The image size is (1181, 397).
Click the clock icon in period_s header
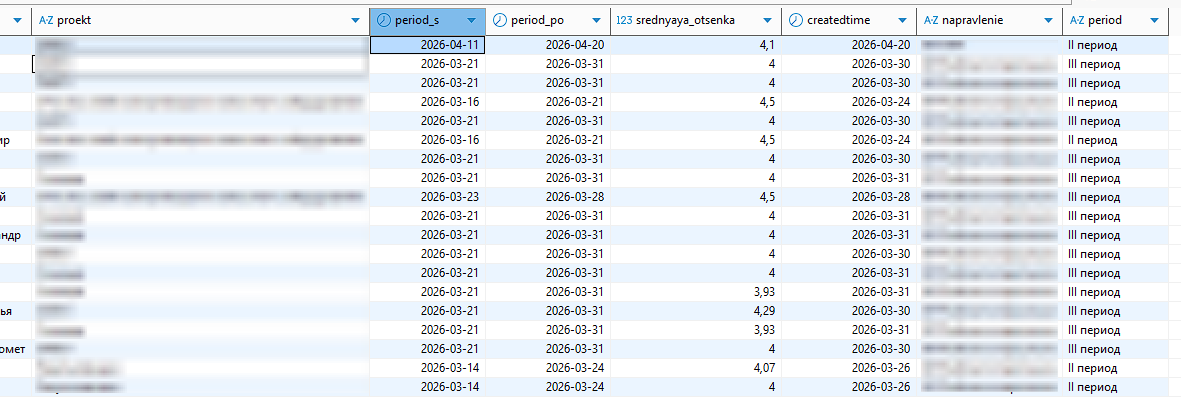pos(383,20)
